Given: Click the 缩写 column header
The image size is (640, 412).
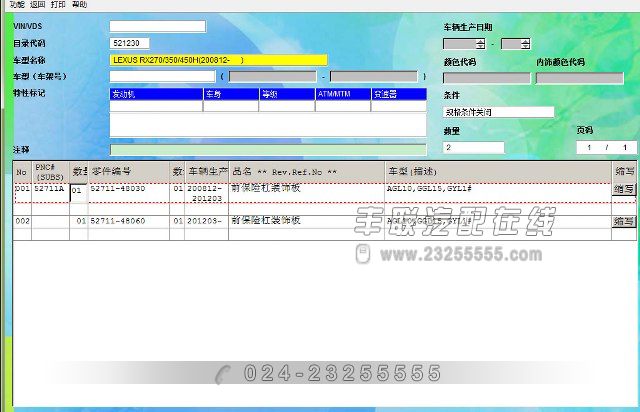Looking at the screenshot, I should coord(624,172).
